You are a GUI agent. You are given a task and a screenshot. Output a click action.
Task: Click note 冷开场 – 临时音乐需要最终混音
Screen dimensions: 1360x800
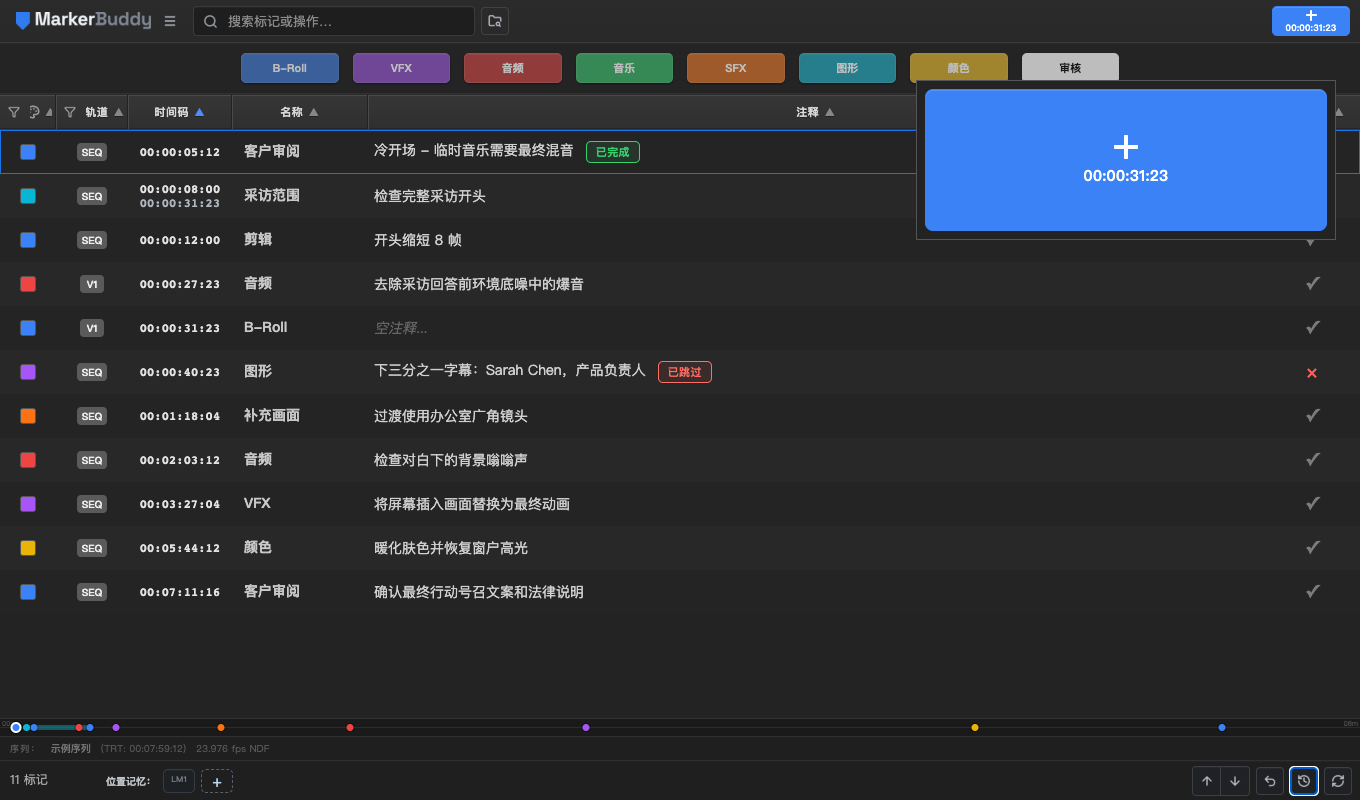tap(474, 152)
